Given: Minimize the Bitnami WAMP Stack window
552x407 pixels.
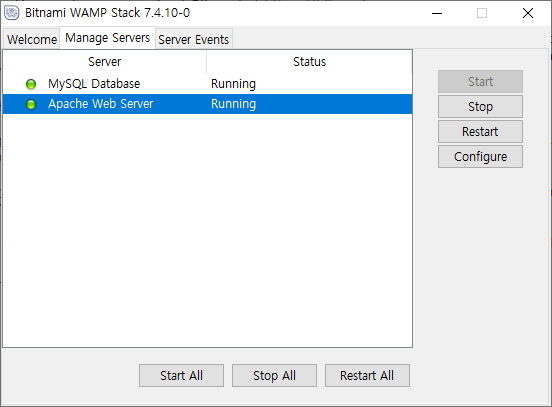Looking at the screenshot, I should pyautogui.click(x=437, y=13).
